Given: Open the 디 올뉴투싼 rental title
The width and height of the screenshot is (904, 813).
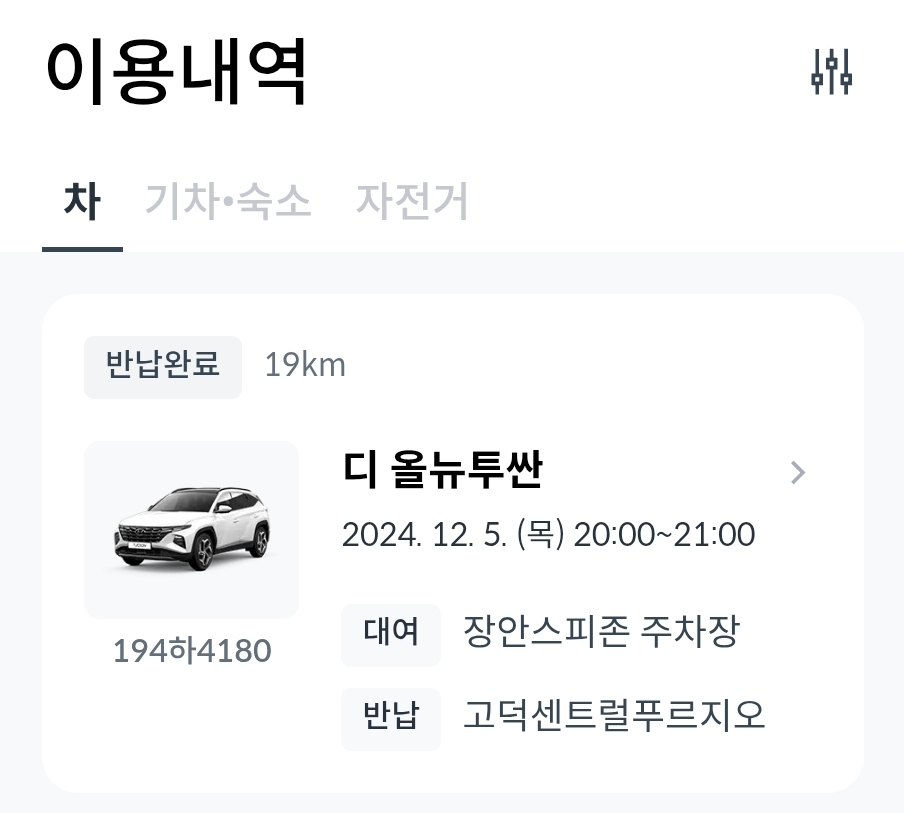Looking at the screenshot, I should coord(442,470).
